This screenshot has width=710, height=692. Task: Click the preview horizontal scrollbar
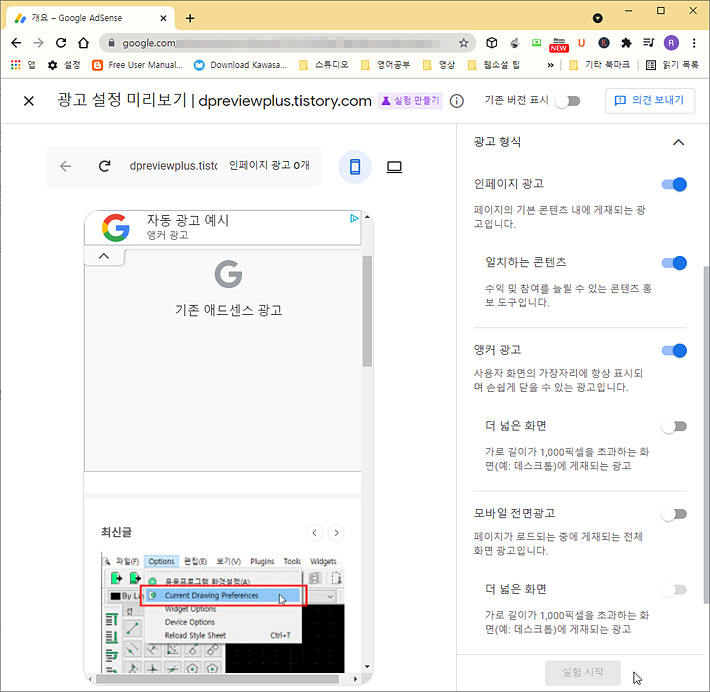(218, 678)
